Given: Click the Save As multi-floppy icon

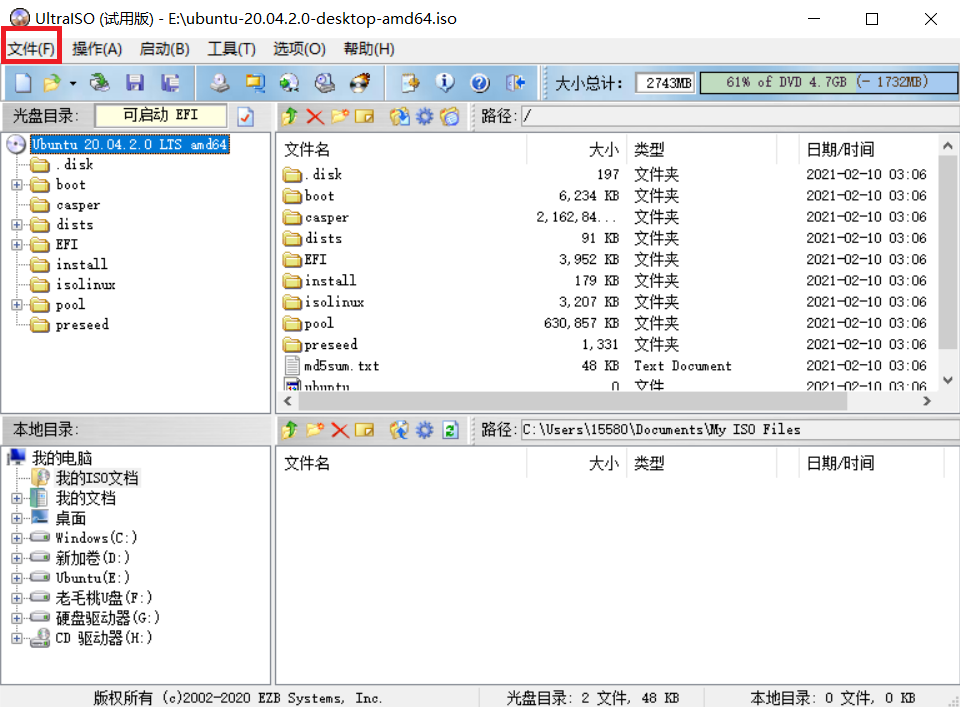Looking at the screenshot, I should click(170, 83).
